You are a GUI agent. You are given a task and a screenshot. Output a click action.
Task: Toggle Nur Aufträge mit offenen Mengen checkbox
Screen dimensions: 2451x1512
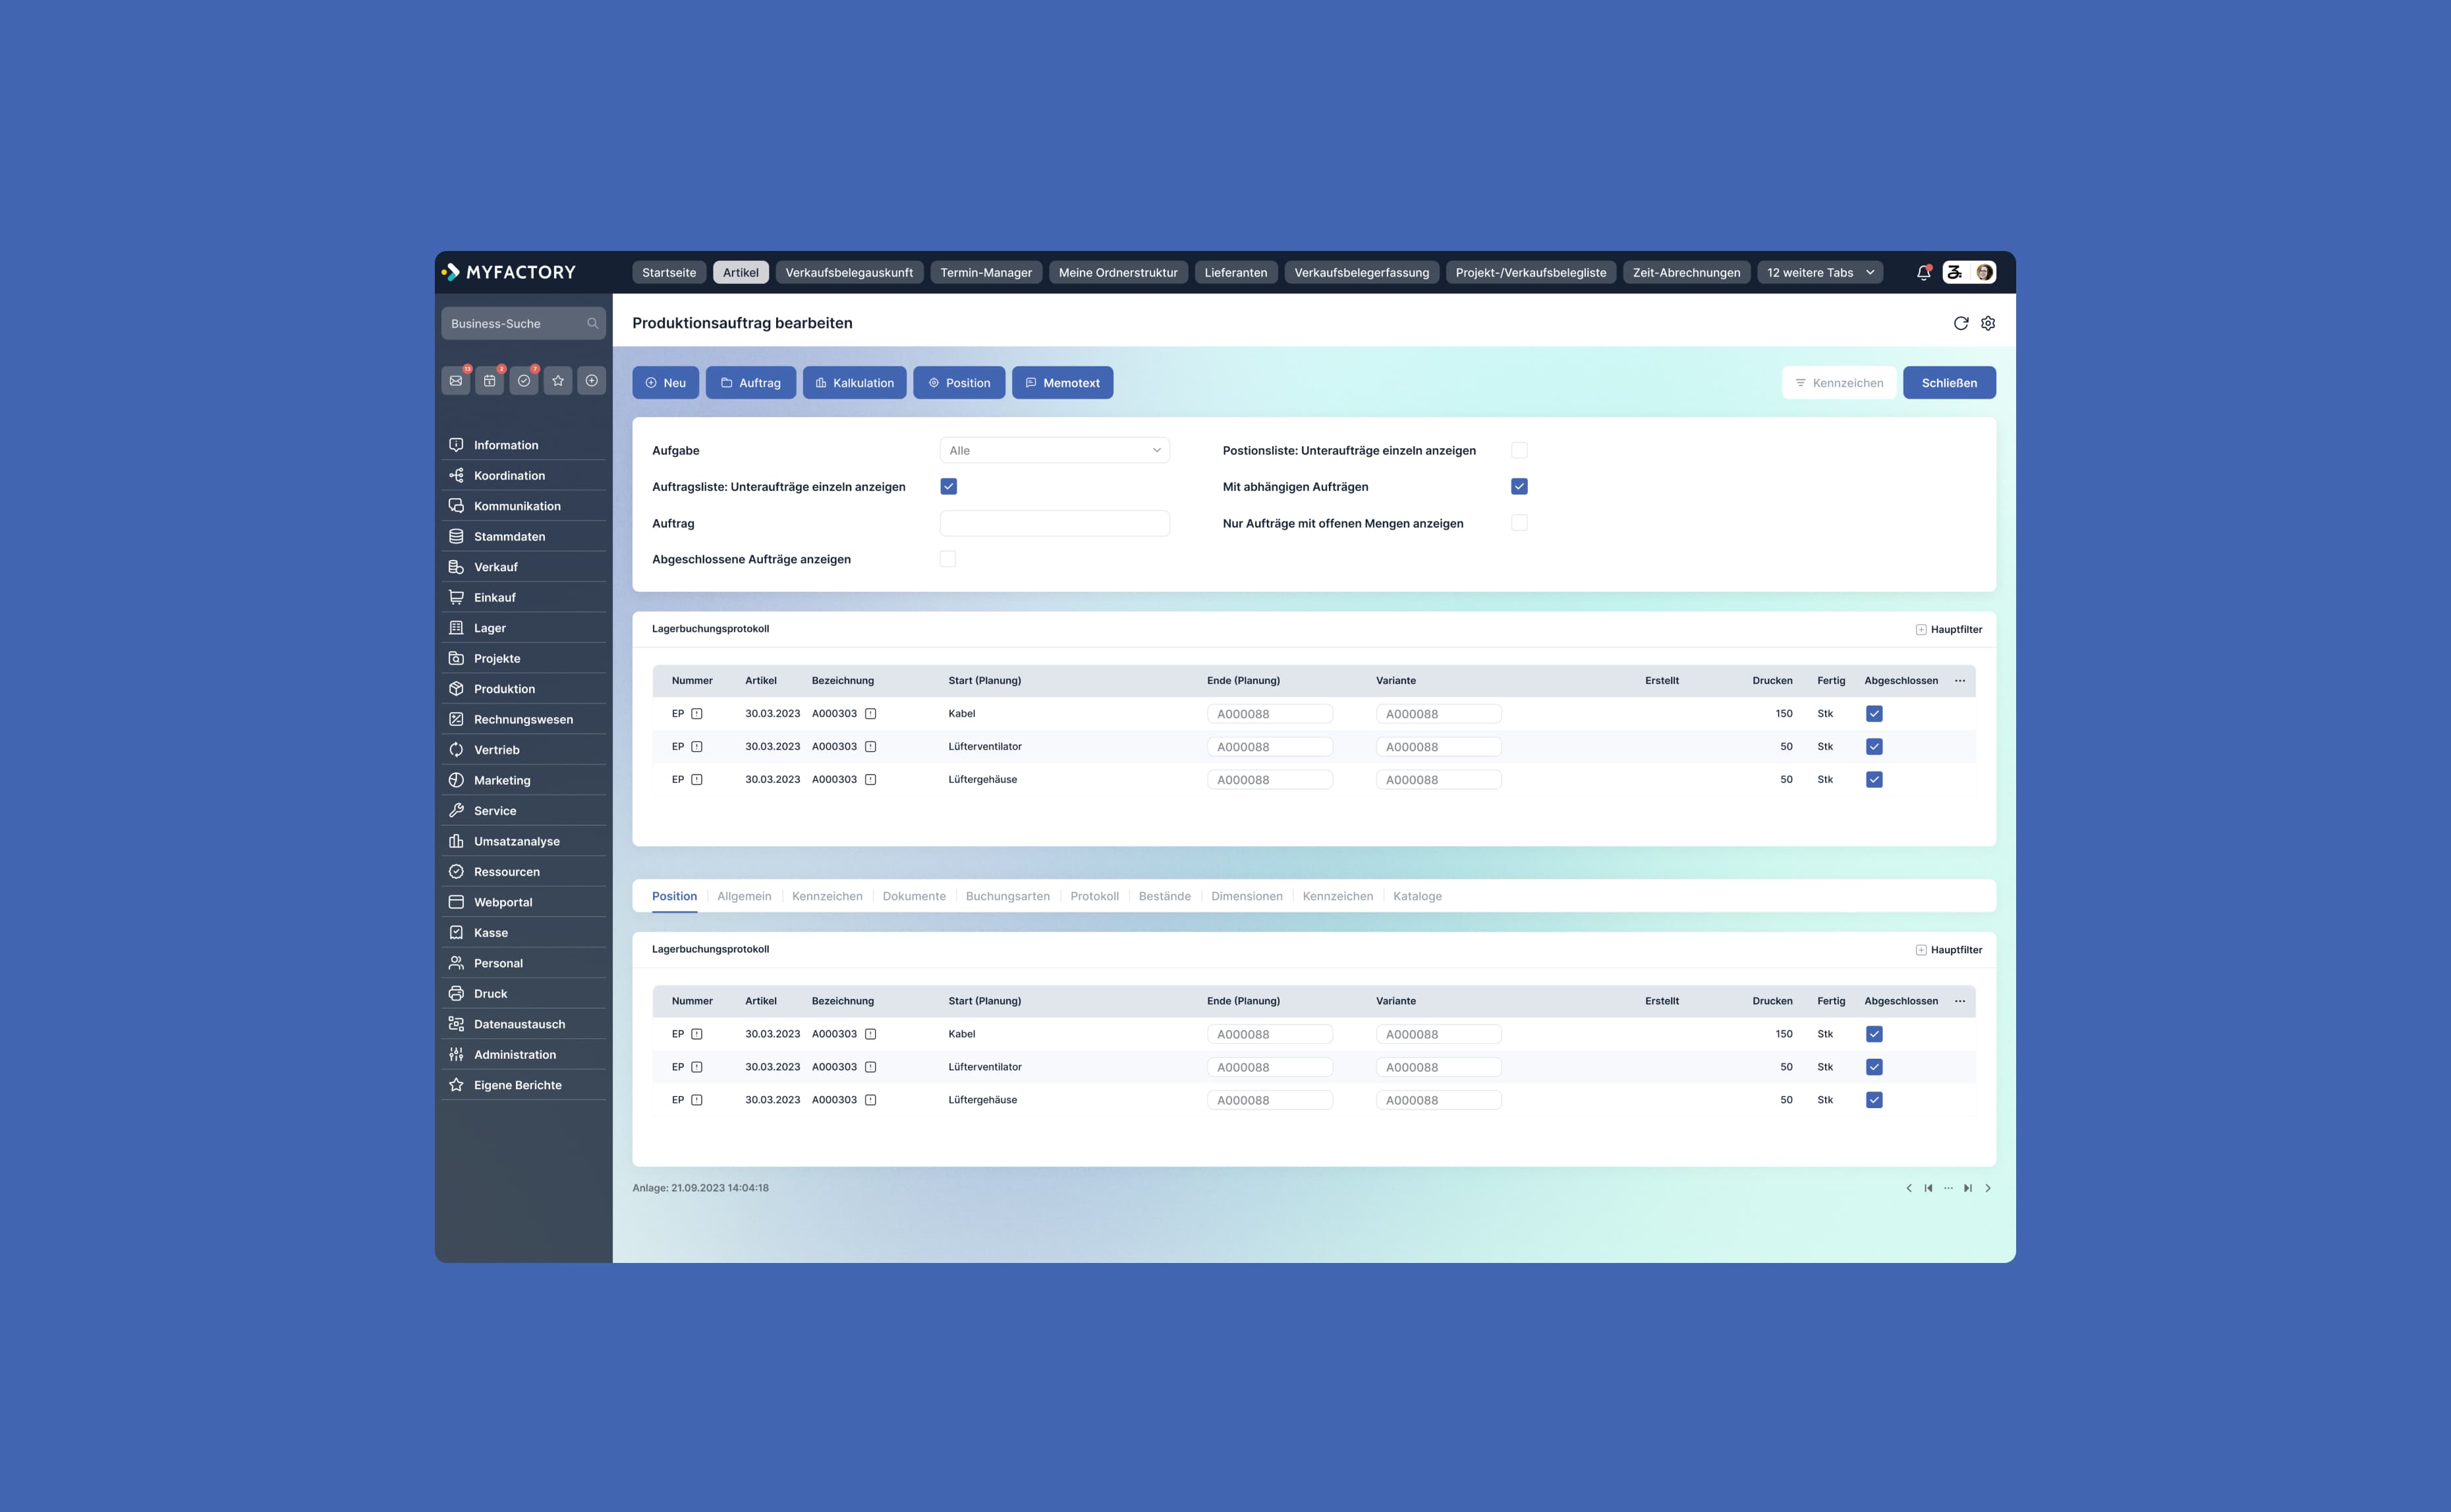(x=1519, y=523)
